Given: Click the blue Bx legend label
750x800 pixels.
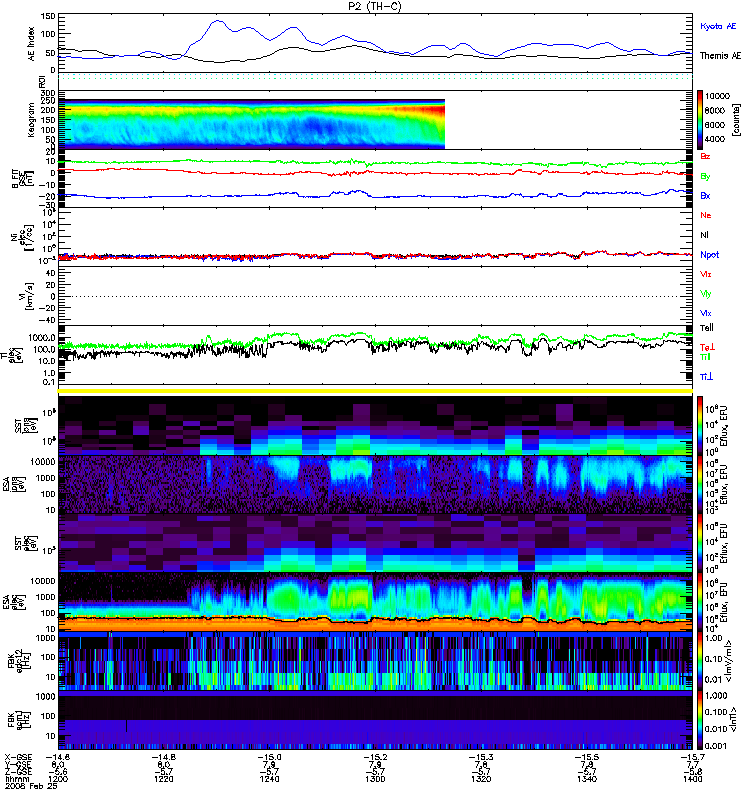Looking at the screenshot, I should point(705,195).
